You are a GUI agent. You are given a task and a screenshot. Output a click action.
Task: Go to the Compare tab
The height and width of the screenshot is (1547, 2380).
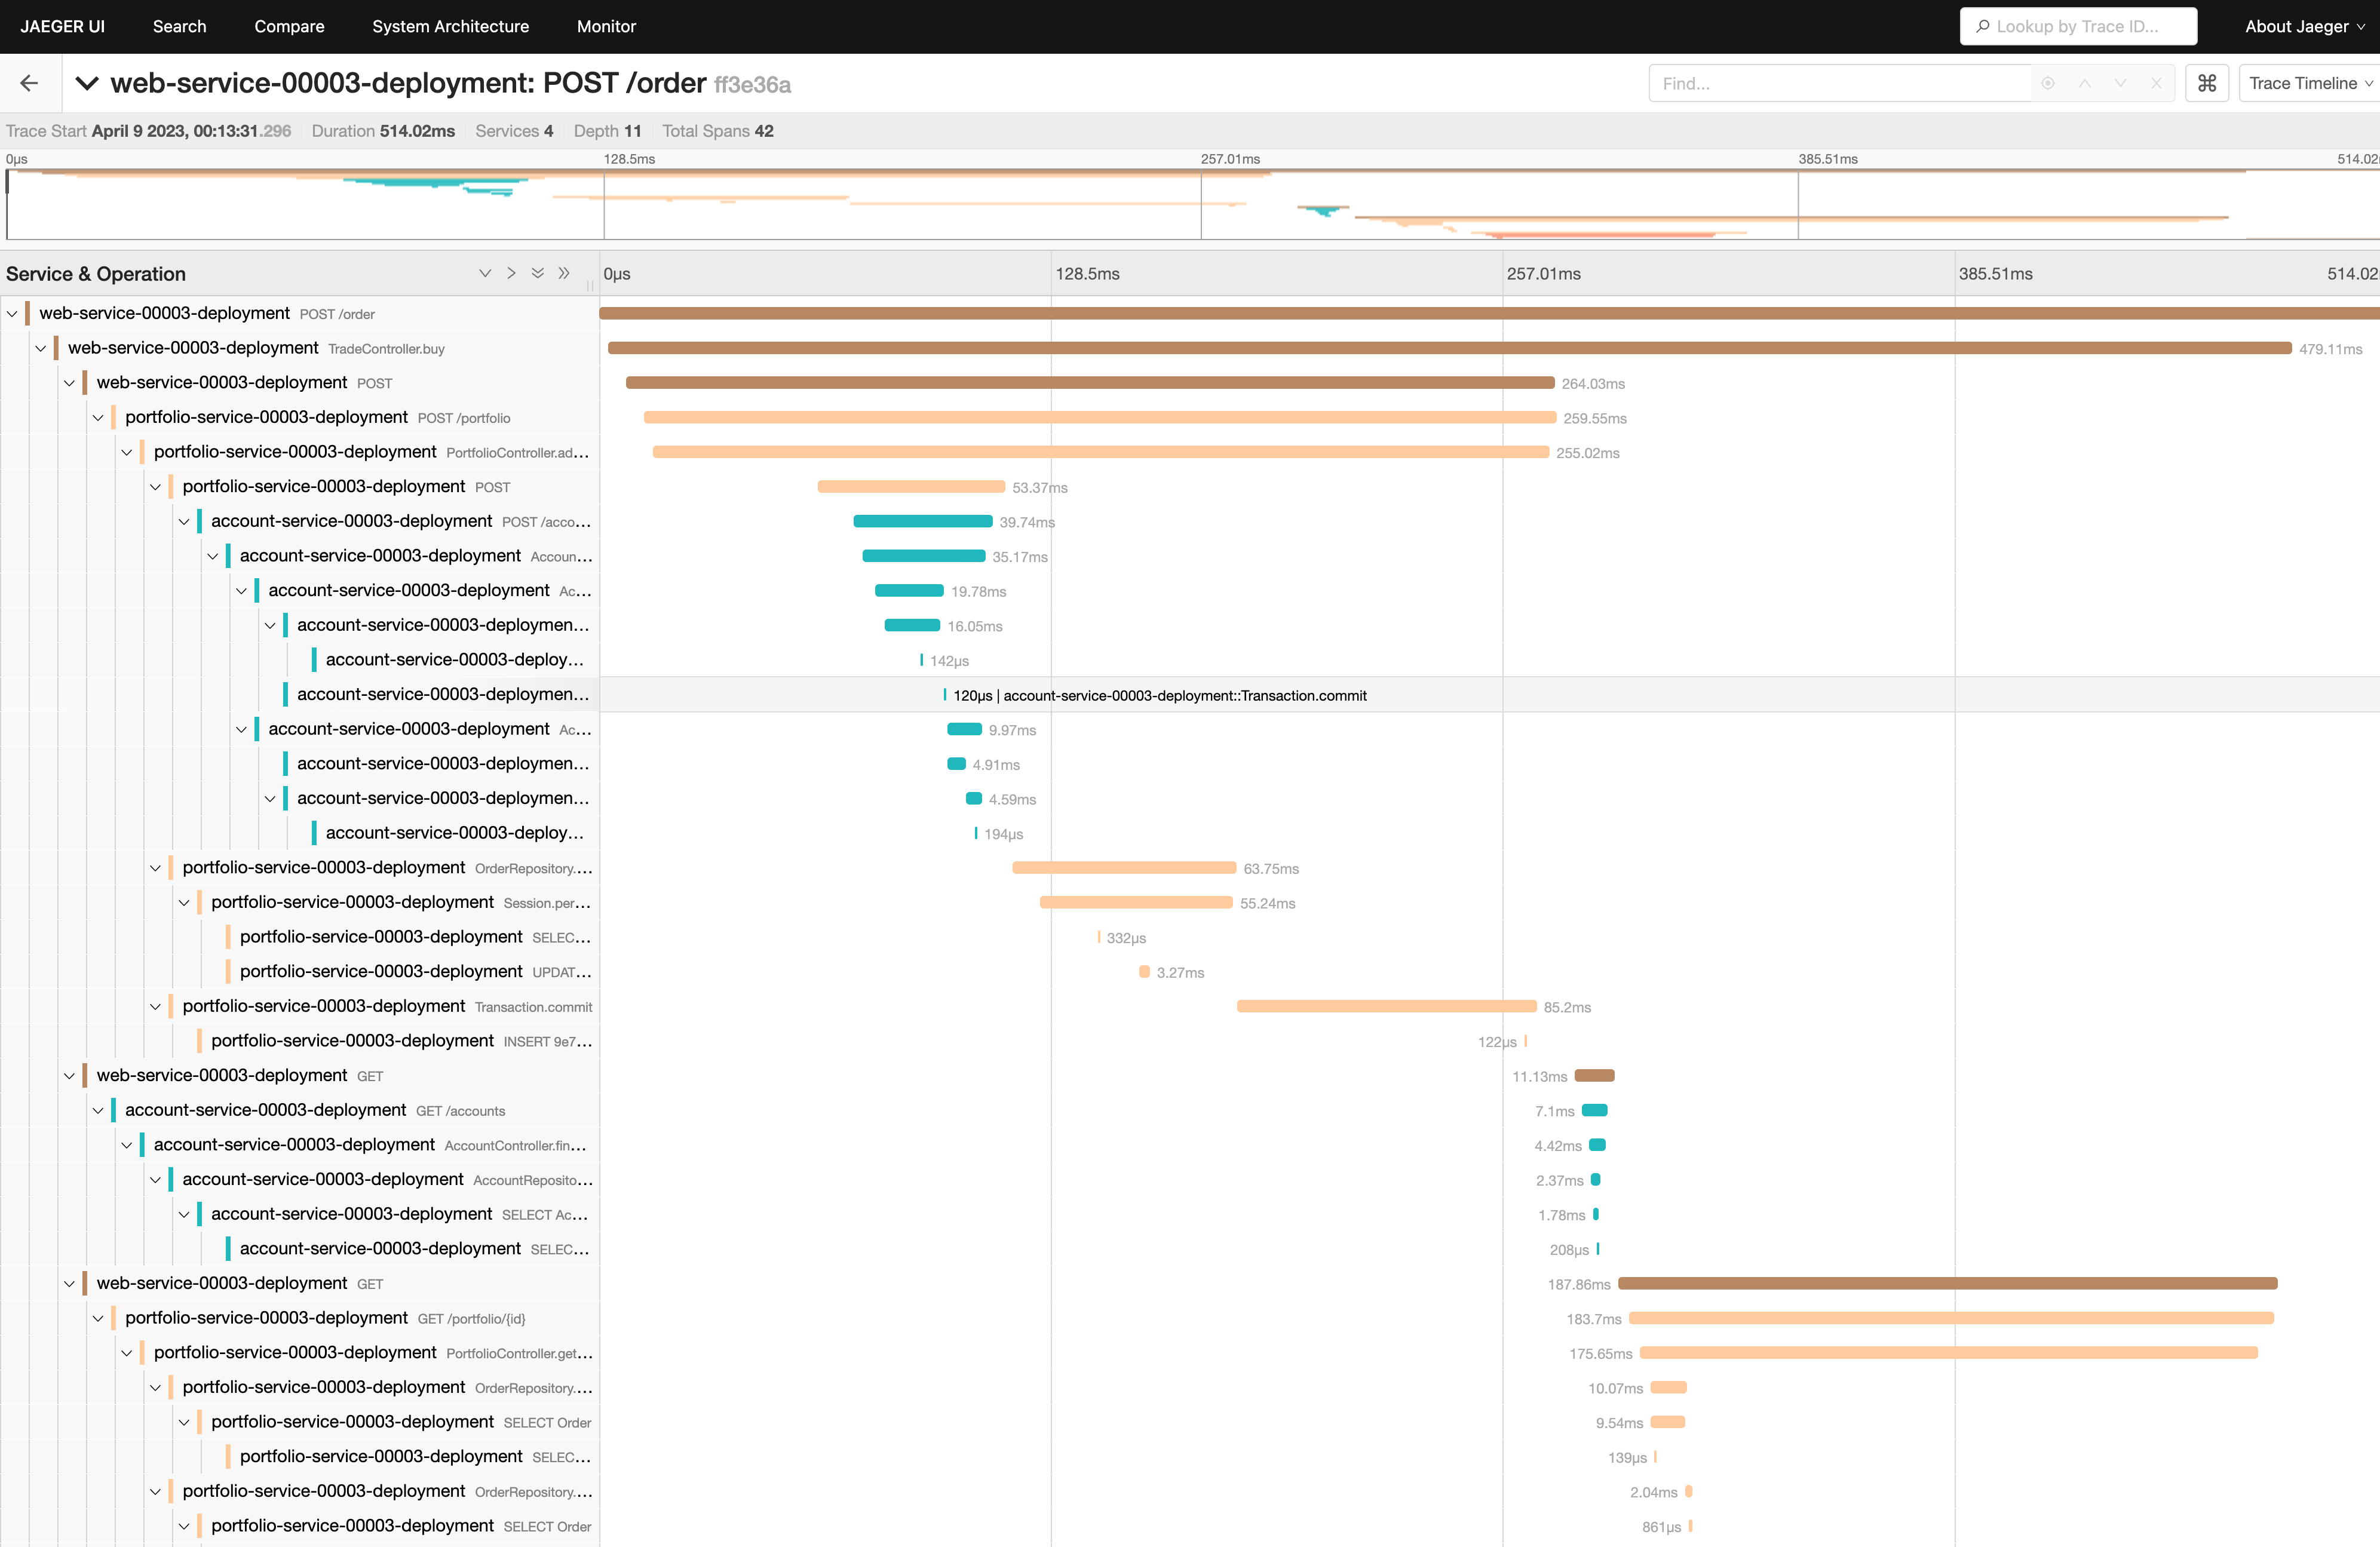tap(289, 26)
